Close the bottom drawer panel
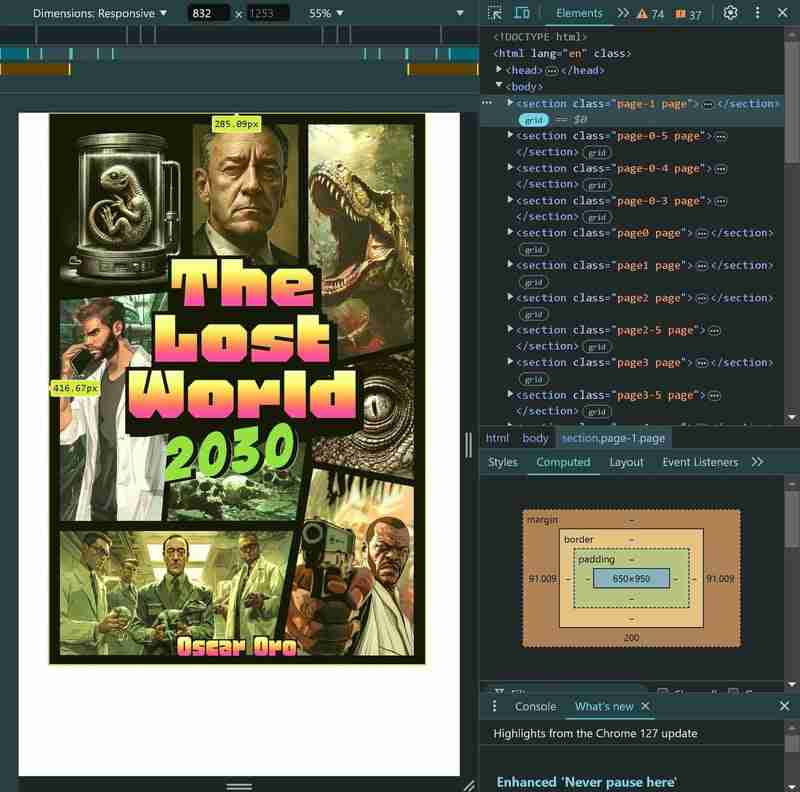Image resolution: width=800 pixels, height=792 pixels. [x=784, y=706]
